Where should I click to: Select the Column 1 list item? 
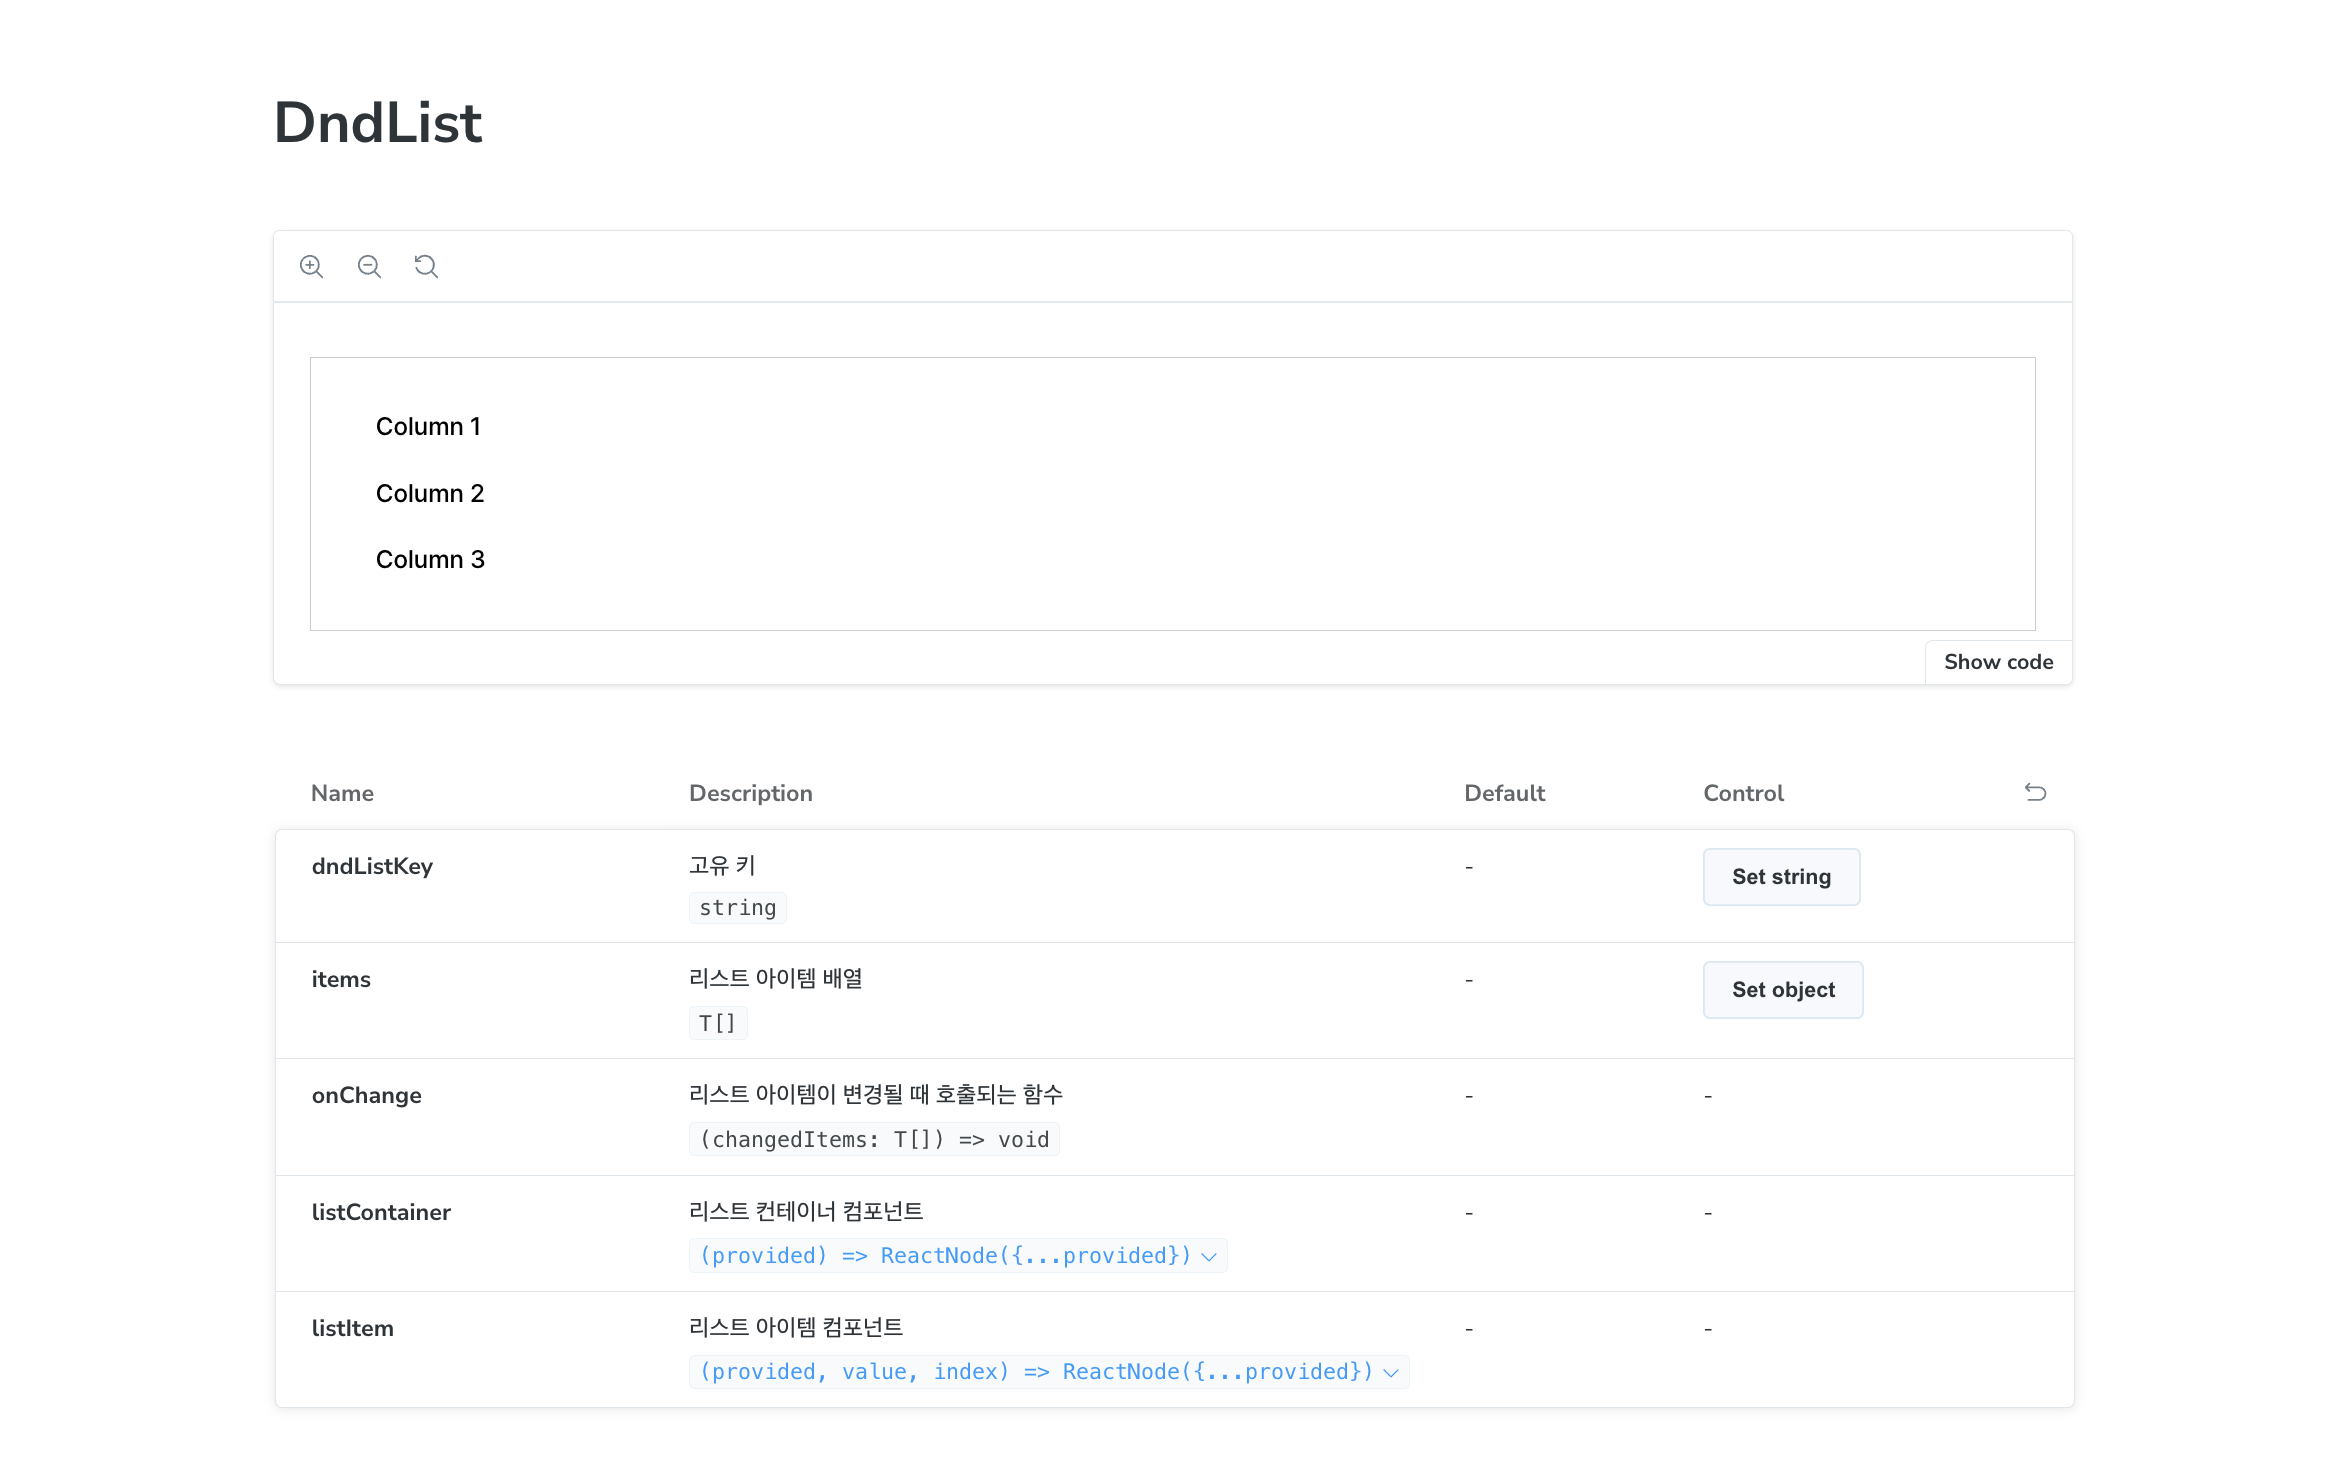point(428,426)
